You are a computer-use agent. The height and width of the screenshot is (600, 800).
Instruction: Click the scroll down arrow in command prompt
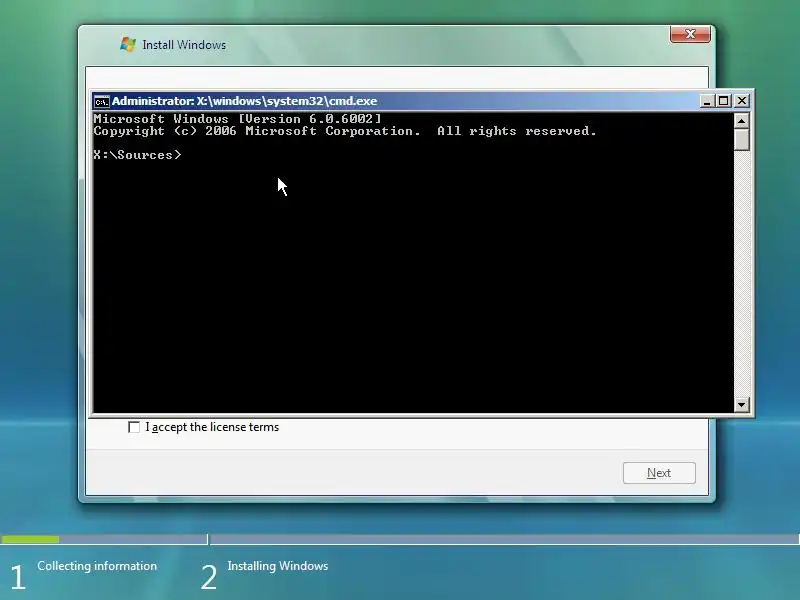coord(741,405)
